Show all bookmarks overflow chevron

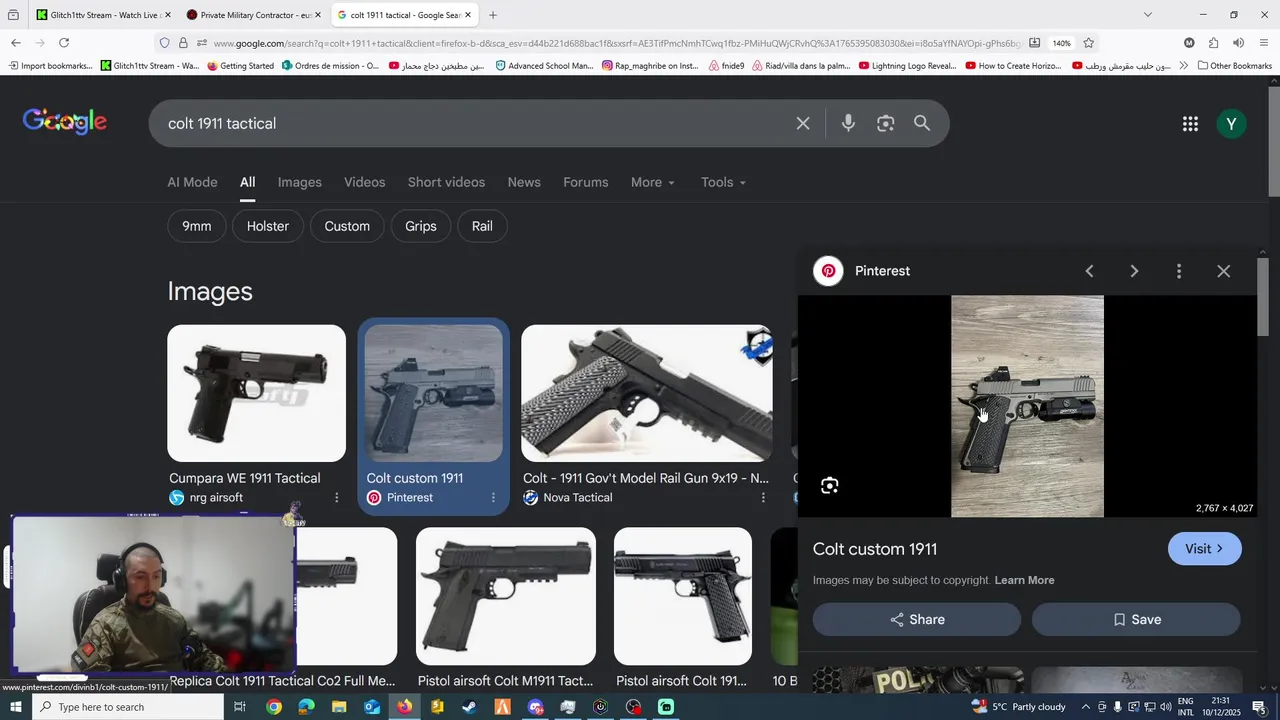(x=1183, y=66)
